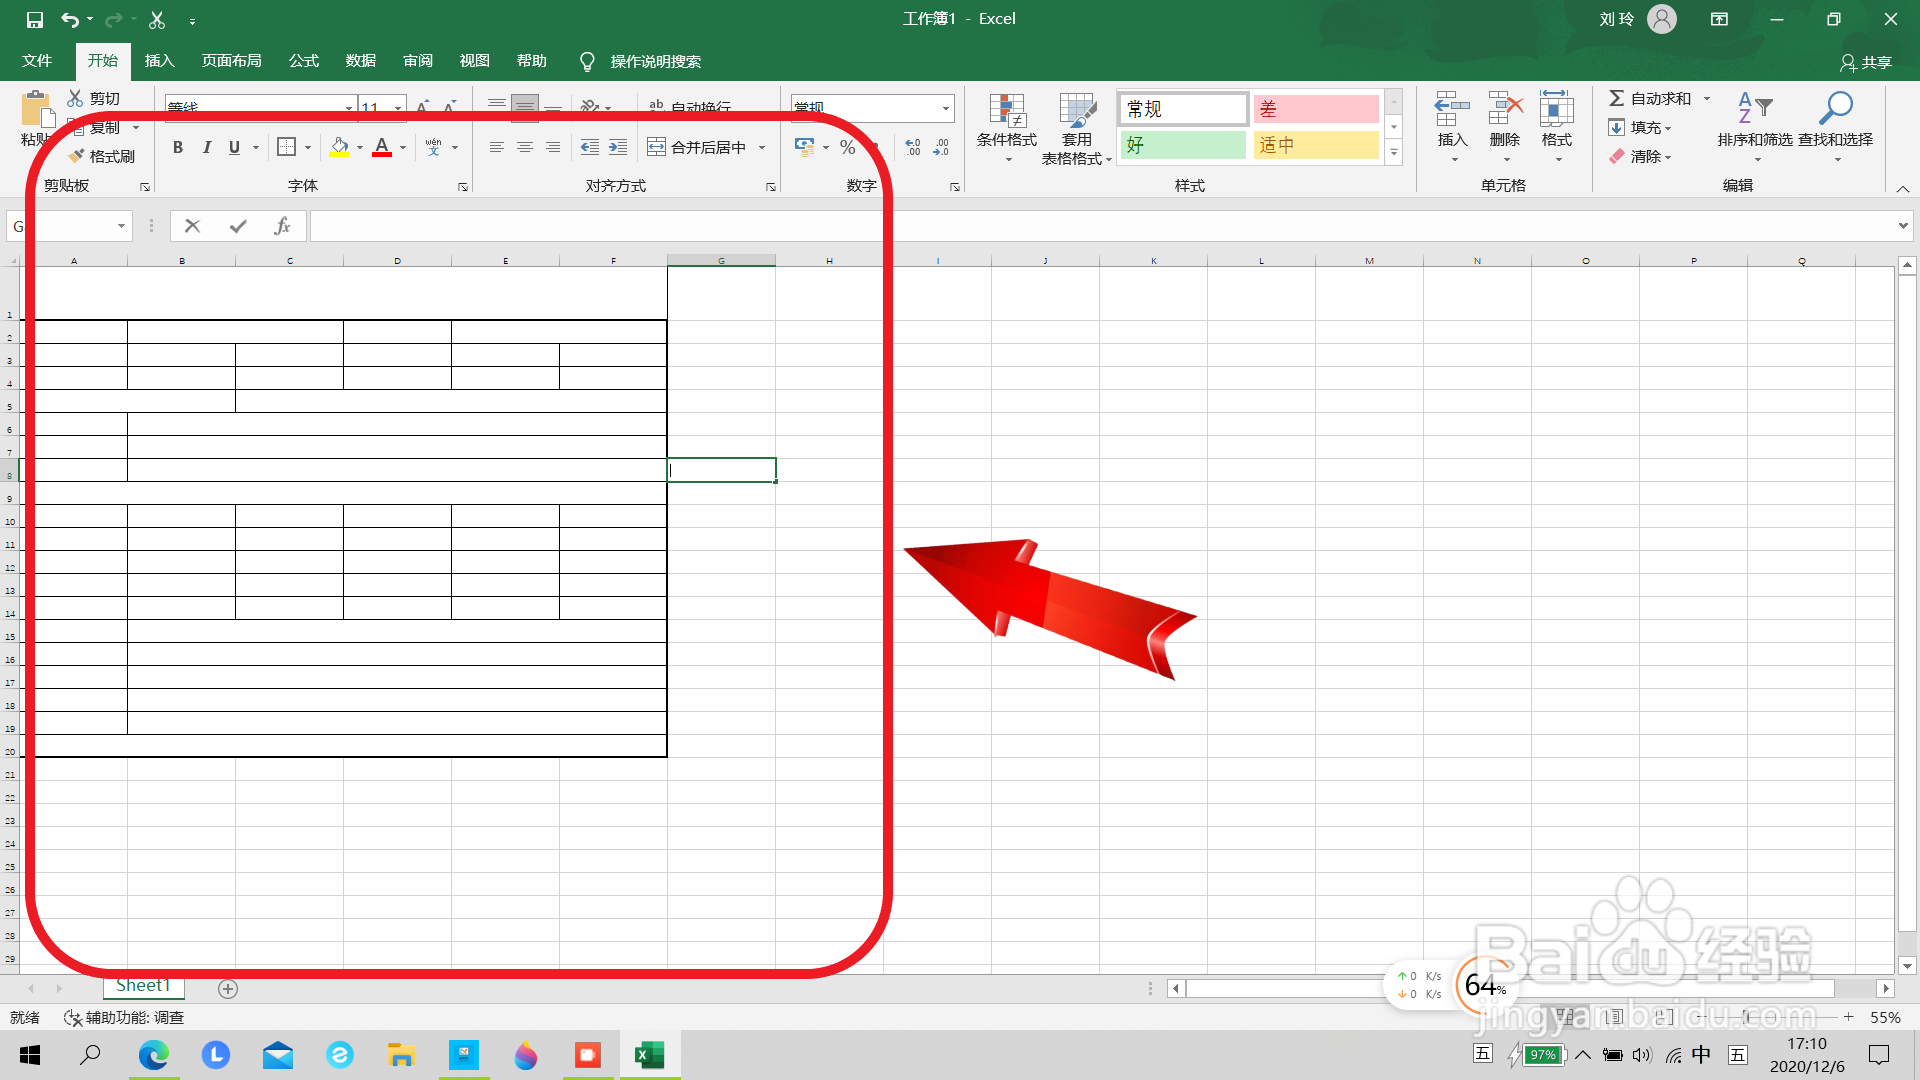Click zoom in plus on zoom slider

click(1849, 1017)
